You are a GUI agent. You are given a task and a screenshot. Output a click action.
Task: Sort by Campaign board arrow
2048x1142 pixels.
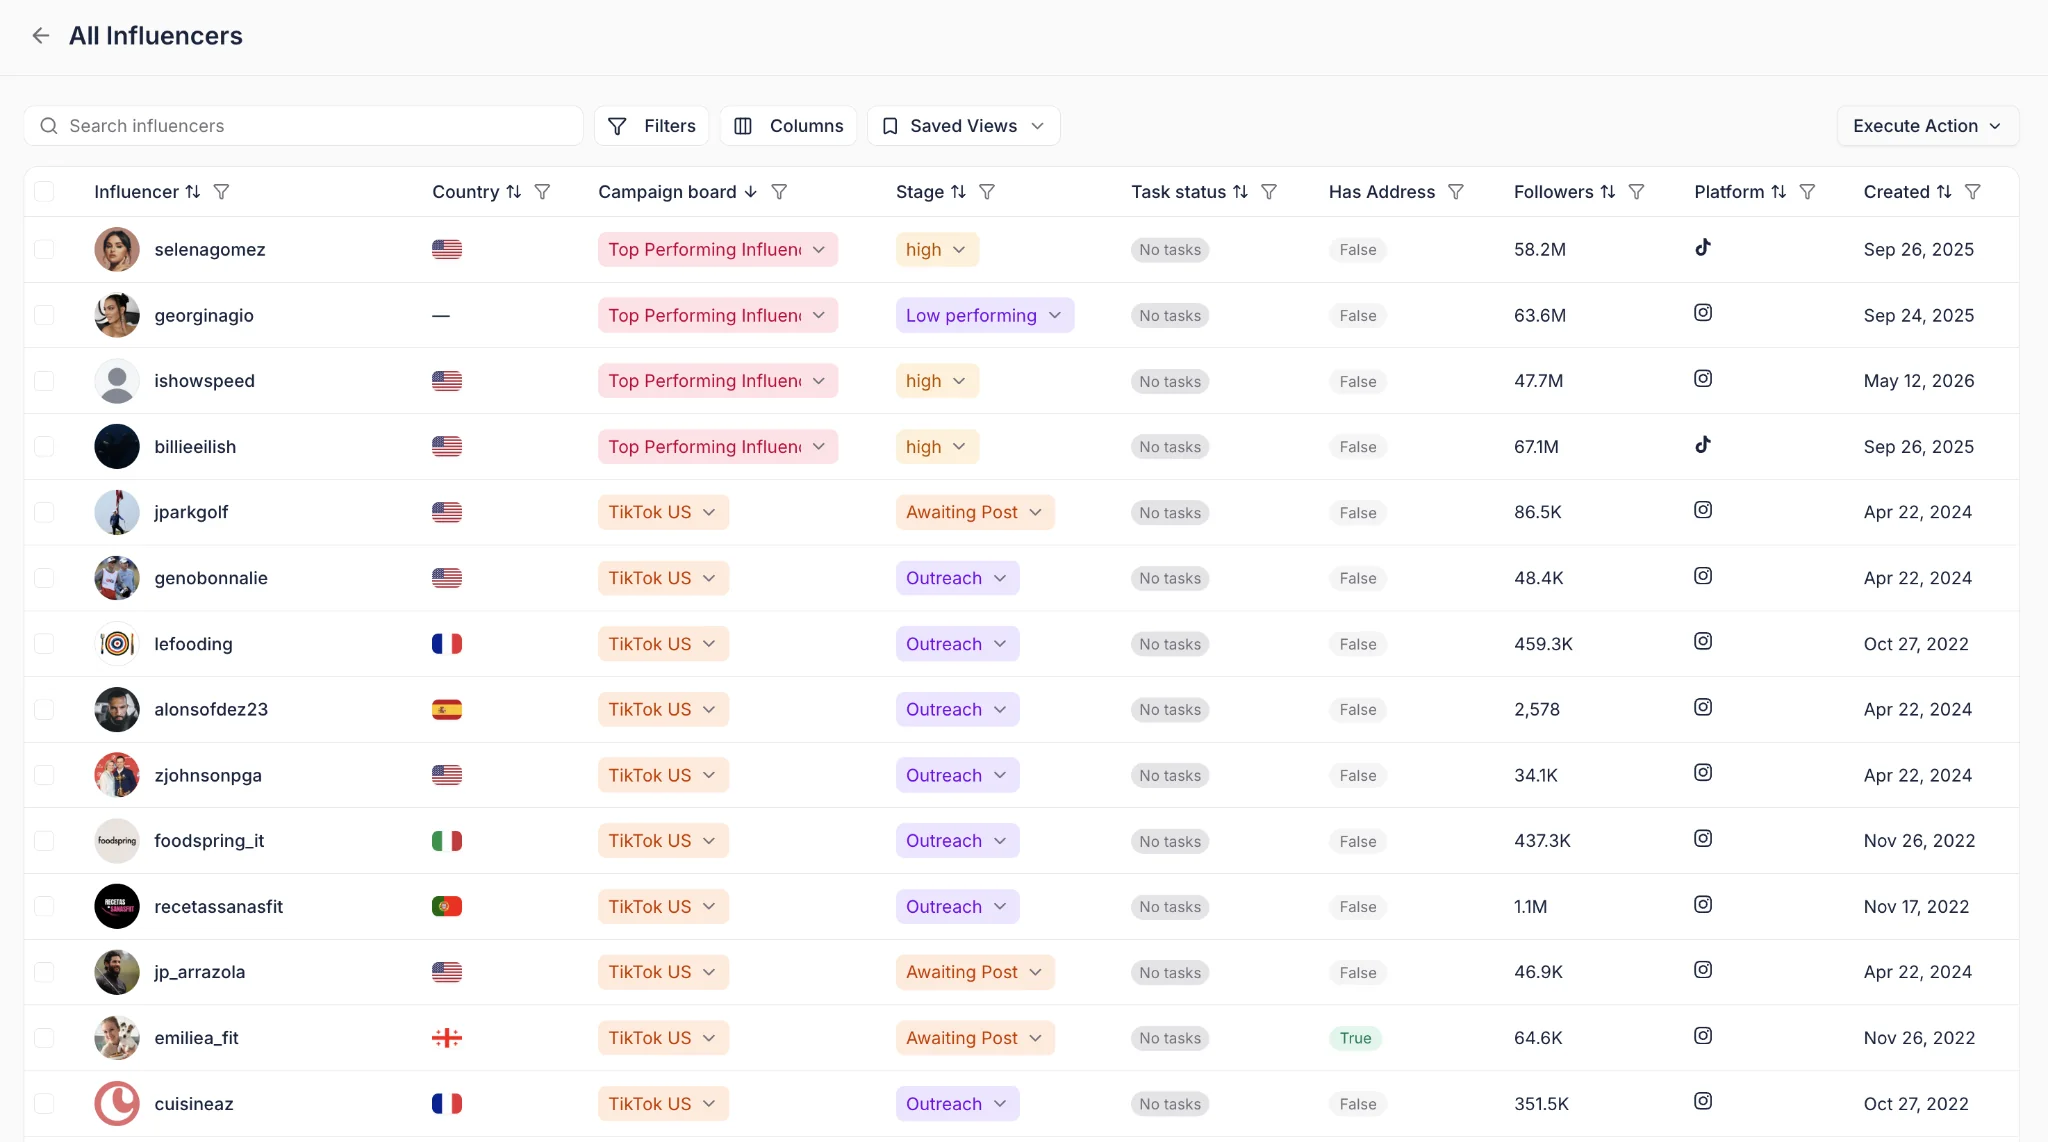coord(751,192)
